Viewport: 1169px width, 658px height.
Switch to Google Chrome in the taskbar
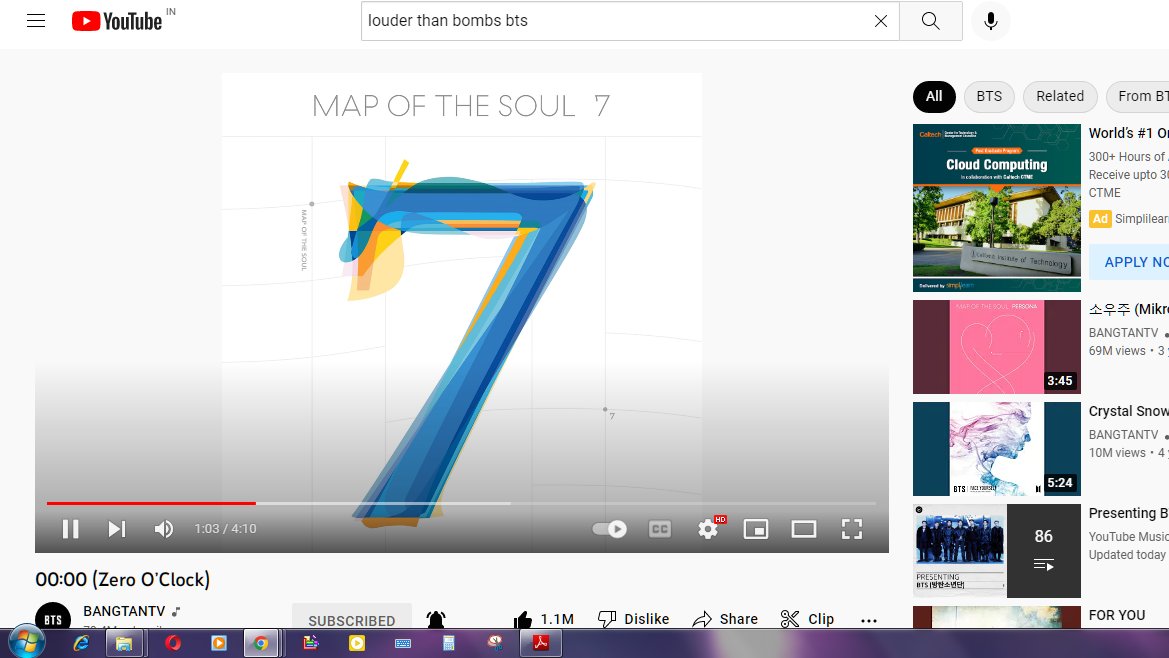261,643
